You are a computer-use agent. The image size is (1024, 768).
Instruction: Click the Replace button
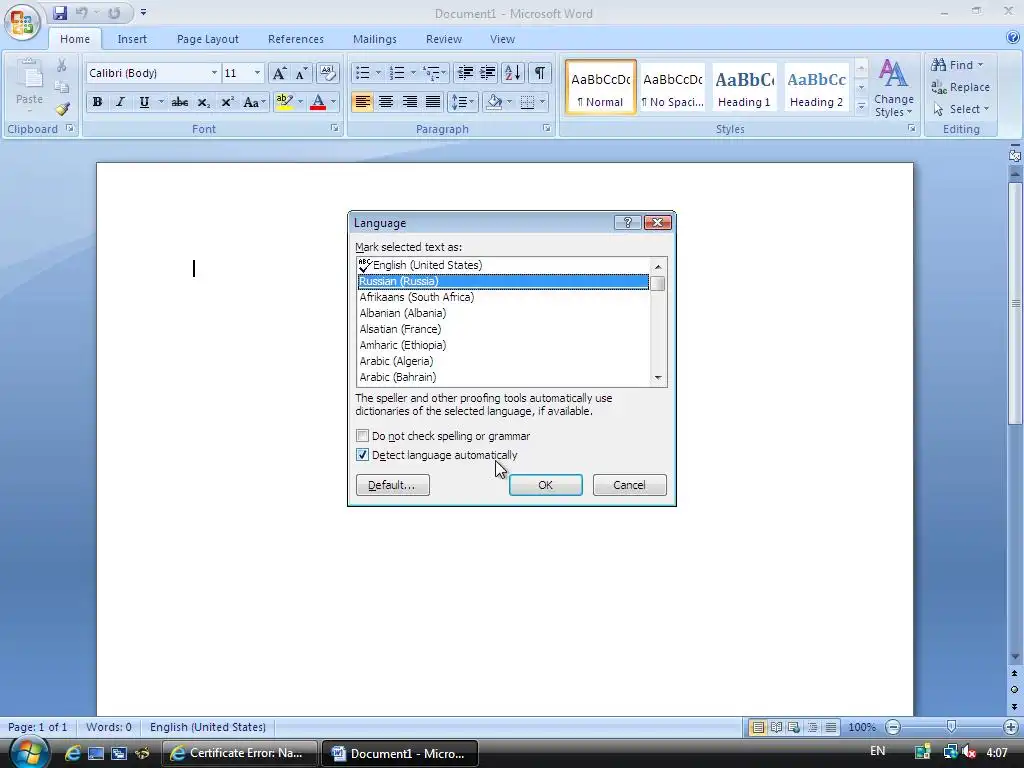pos(960,87)
